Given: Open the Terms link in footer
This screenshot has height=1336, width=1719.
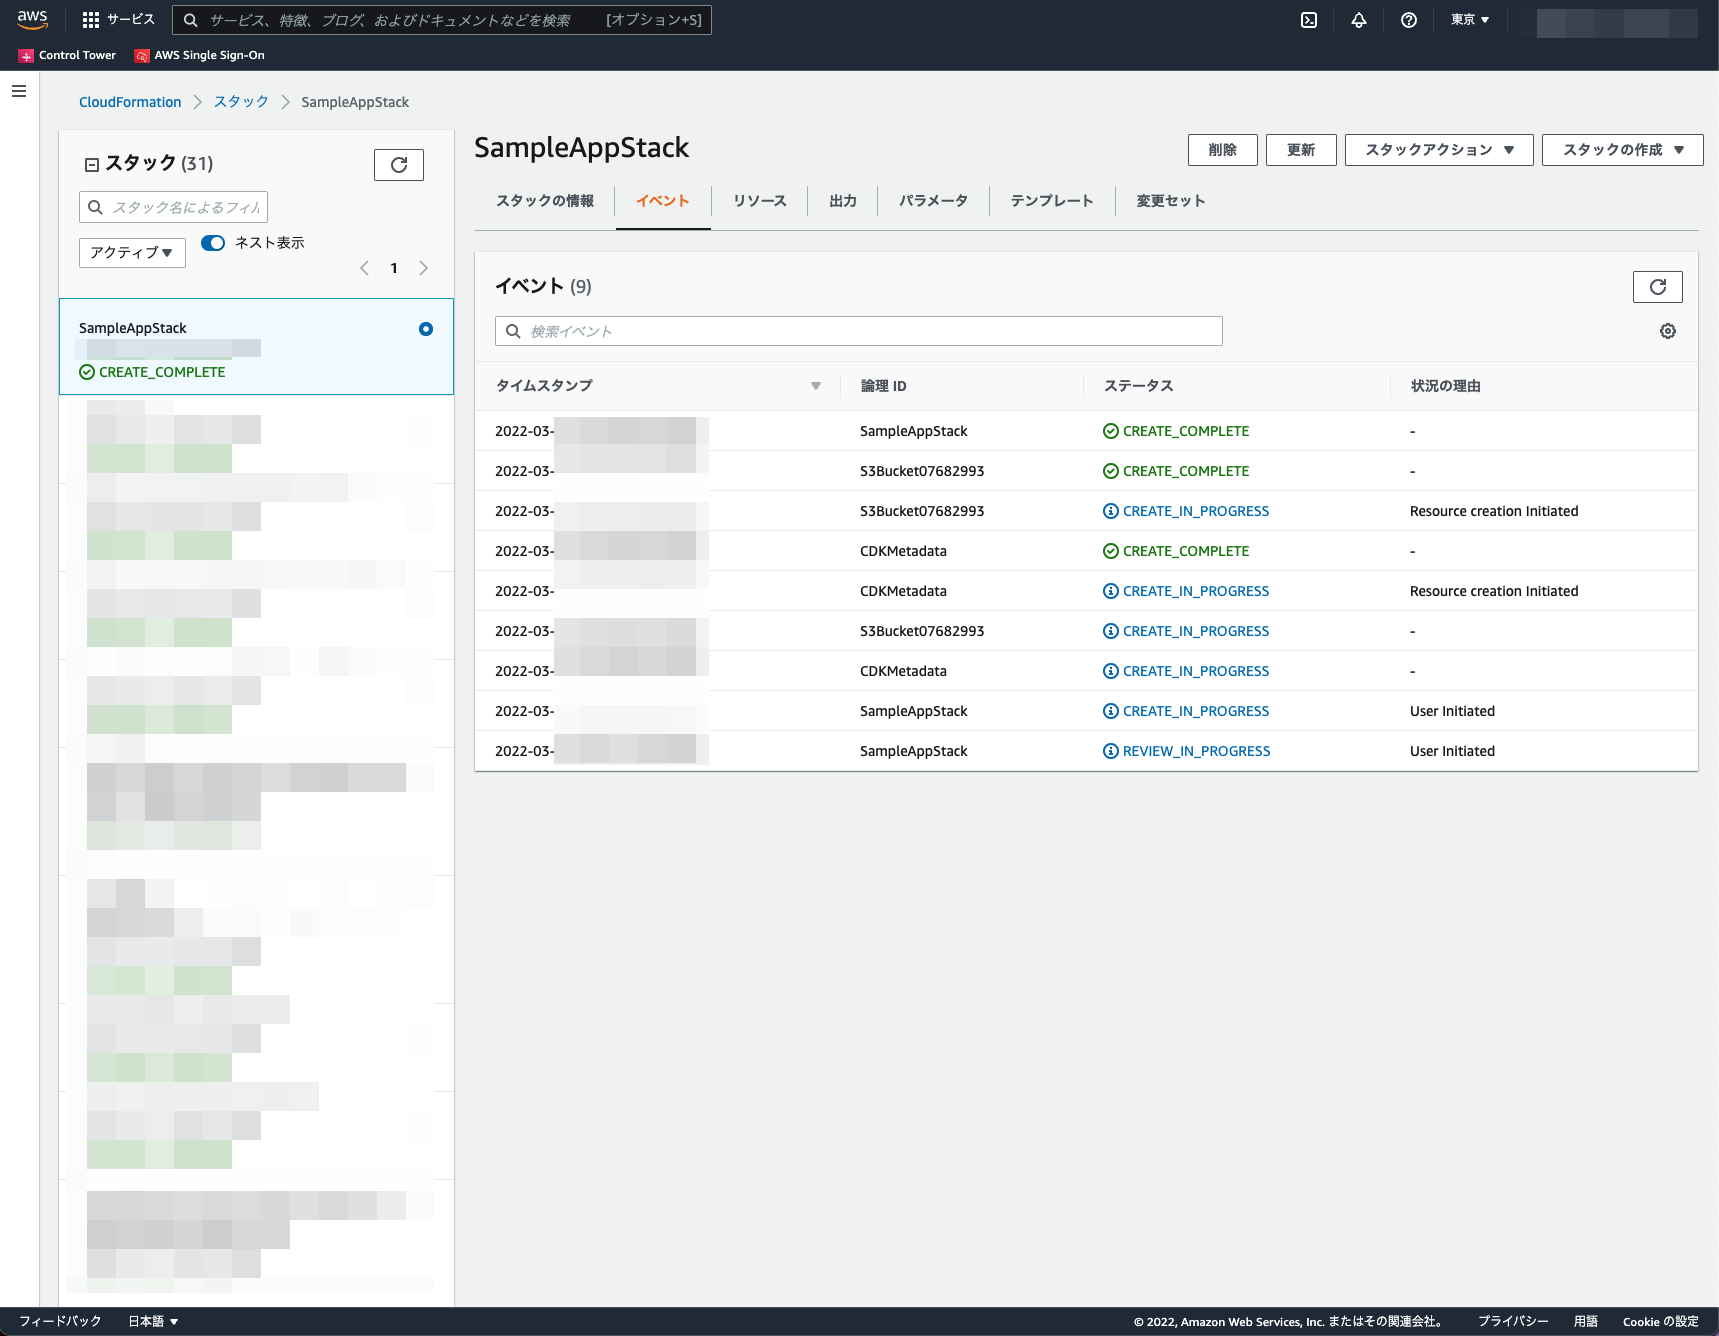Looking at the screenshot, I should pyautogui.click(x=1586, y=1321).
